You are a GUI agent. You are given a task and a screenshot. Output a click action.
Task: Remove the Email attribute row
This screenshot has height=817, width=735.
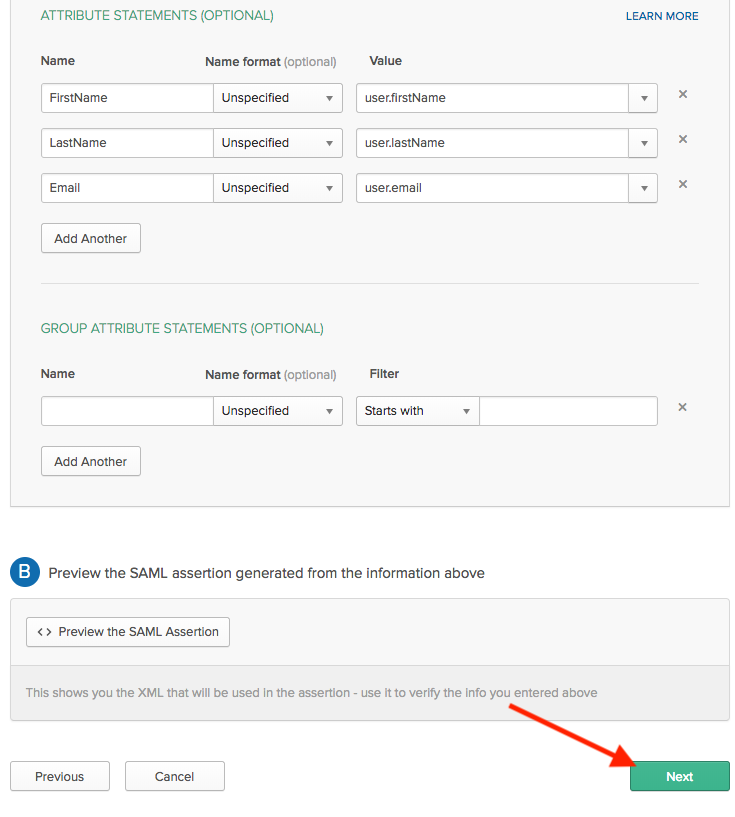pyautogui.click(x=682, y=184)
